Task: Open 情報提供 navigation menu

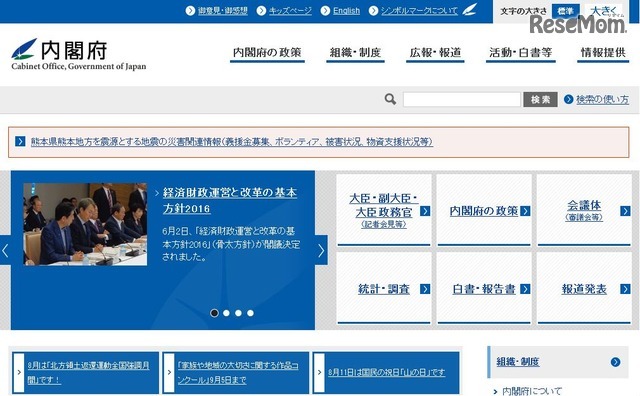Action: (603, 53)
